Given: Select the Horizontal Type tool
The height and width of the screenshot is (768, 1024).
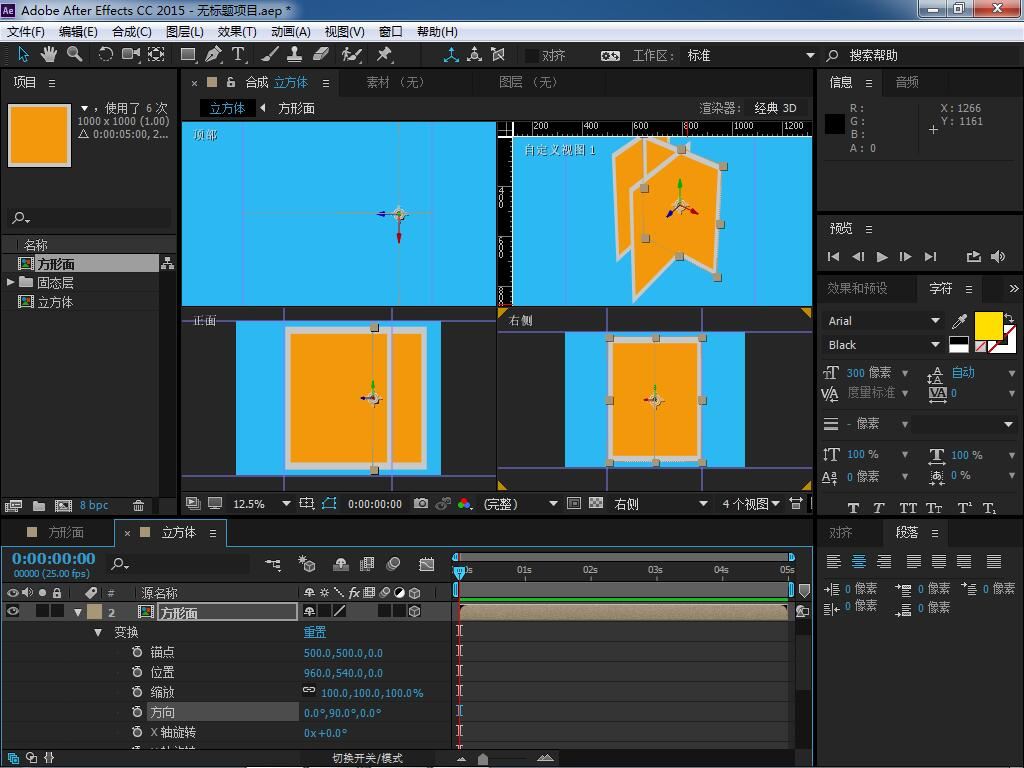Looking at the screenshot, I should point(239,54).
